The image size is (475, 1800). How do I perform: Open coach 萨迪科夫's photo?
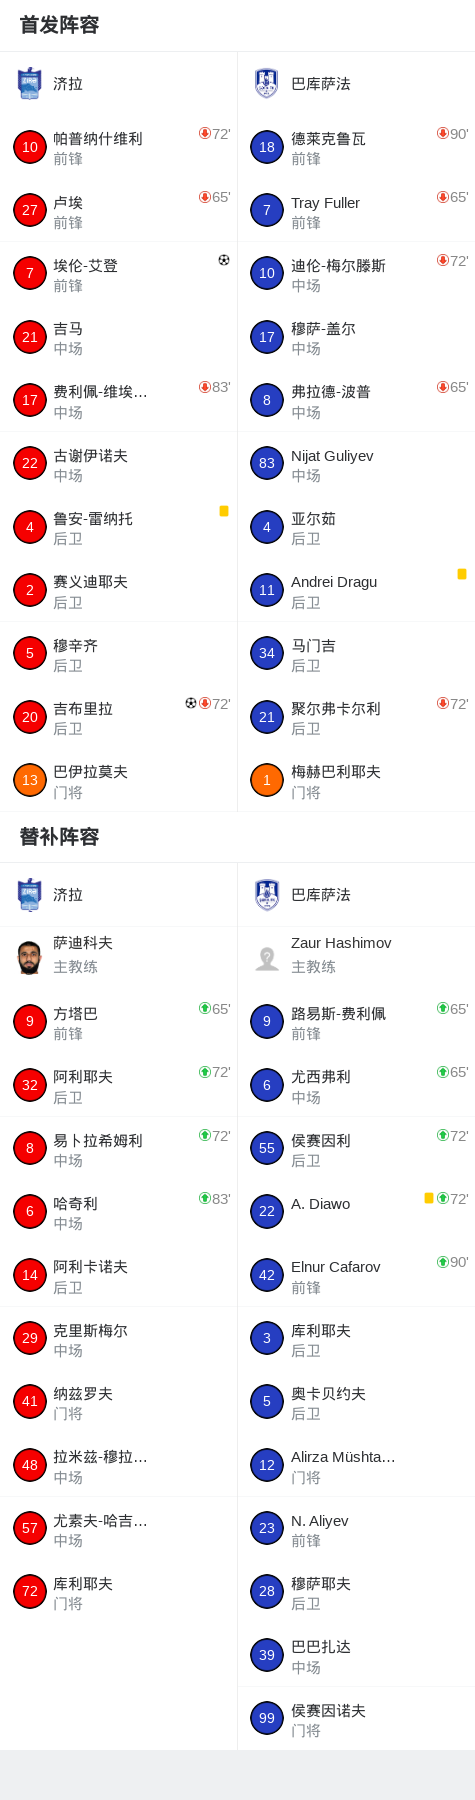click(x=30, y=957)
